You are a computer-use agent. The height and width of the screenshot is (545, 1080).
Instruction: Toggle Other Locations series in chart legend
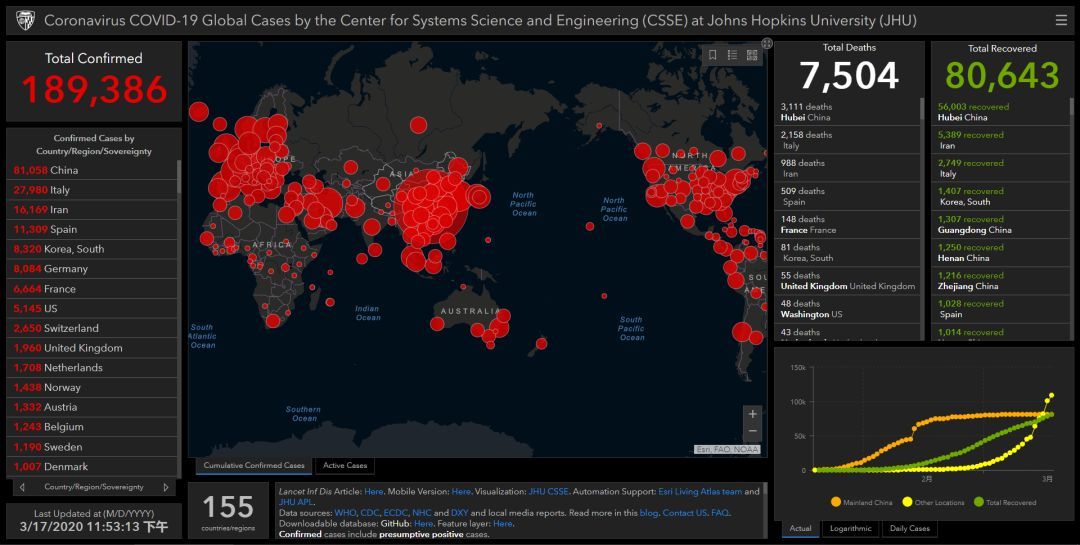tap(933, 502)
